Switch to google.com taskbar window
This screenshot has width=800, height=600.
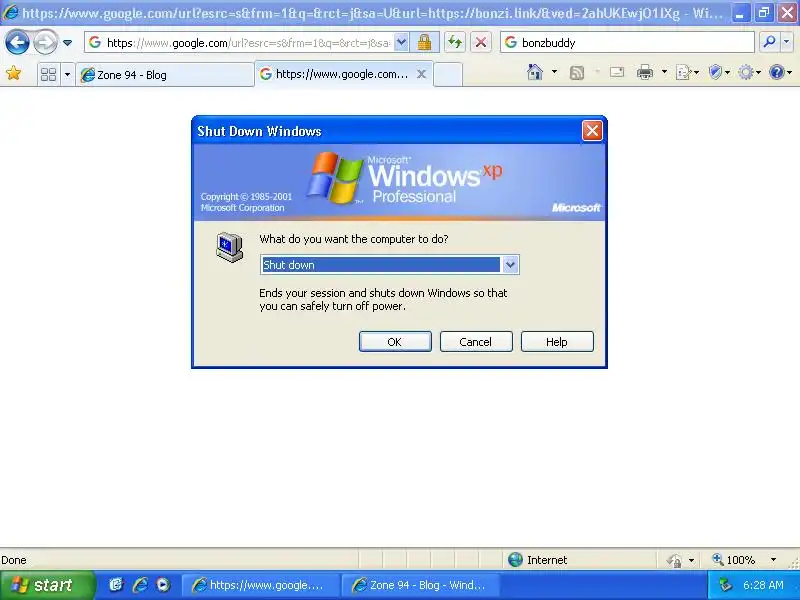tap(260, 585)
